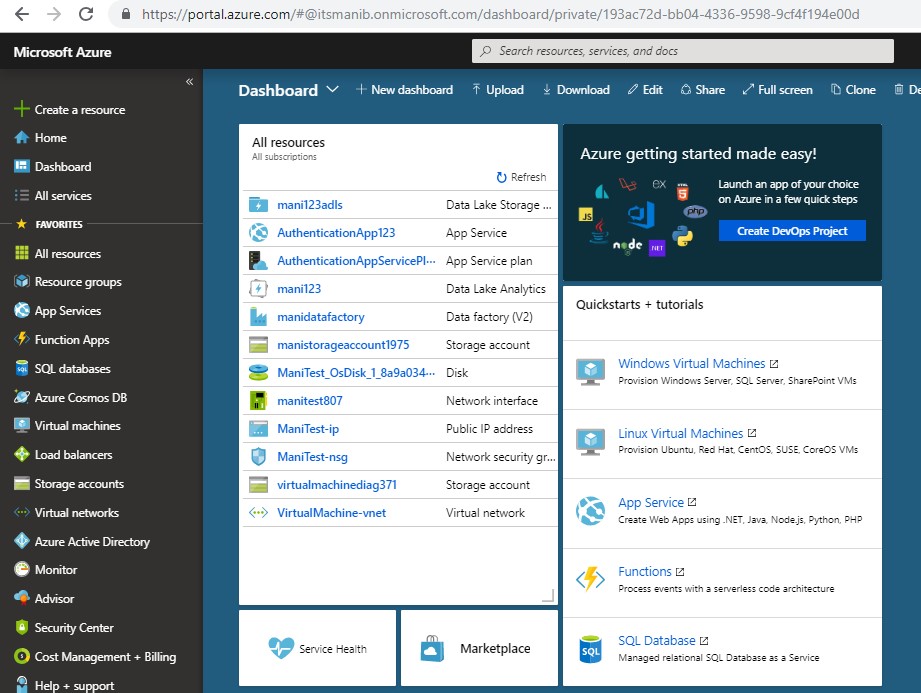Open the Functions quickstart link
The height and width of the screenshot is (693, 921).
(644, 571)
